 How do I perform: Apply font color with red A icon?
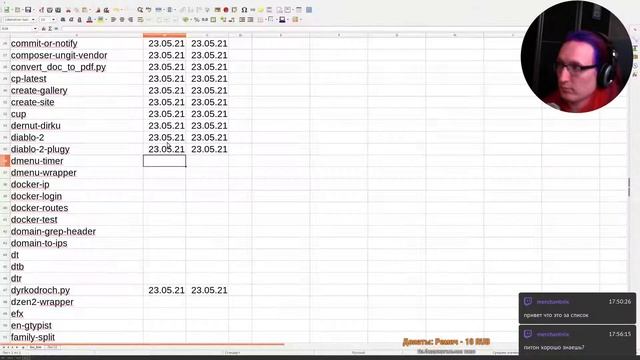coord(89,20)
